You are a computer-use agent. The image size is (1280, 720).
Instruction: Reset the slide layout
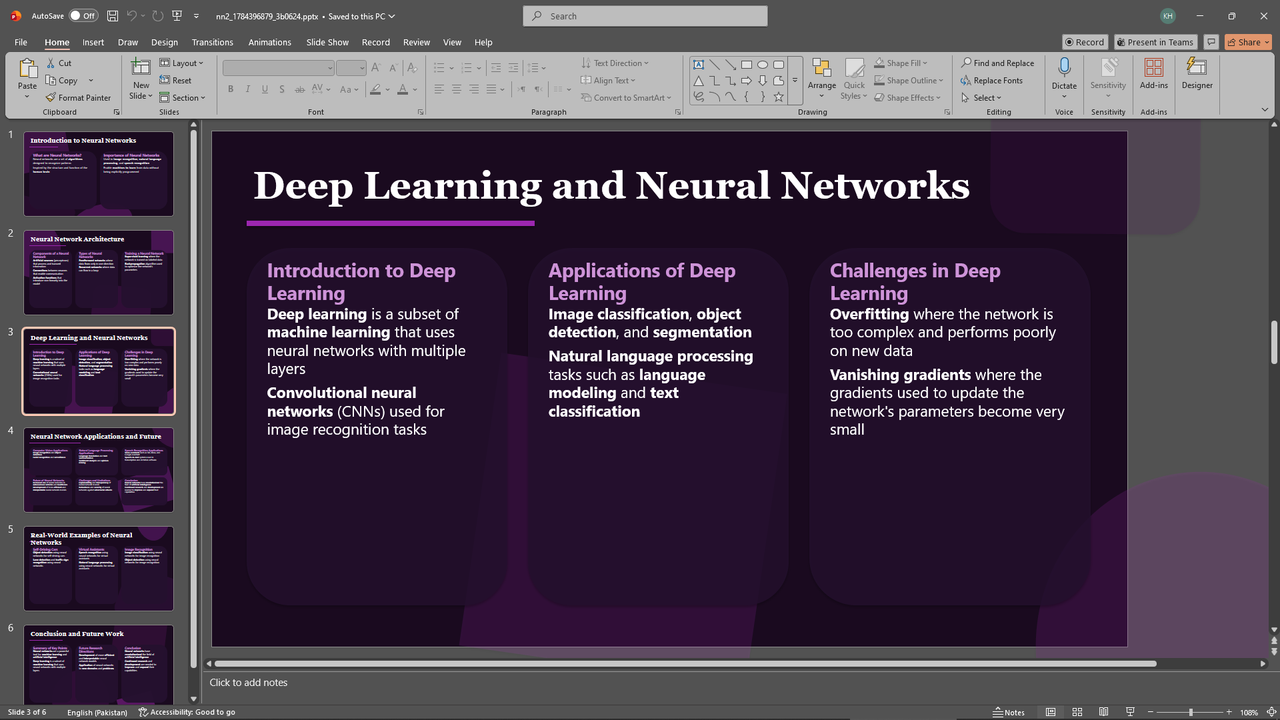pyautogui.click(x=175, y=81)
